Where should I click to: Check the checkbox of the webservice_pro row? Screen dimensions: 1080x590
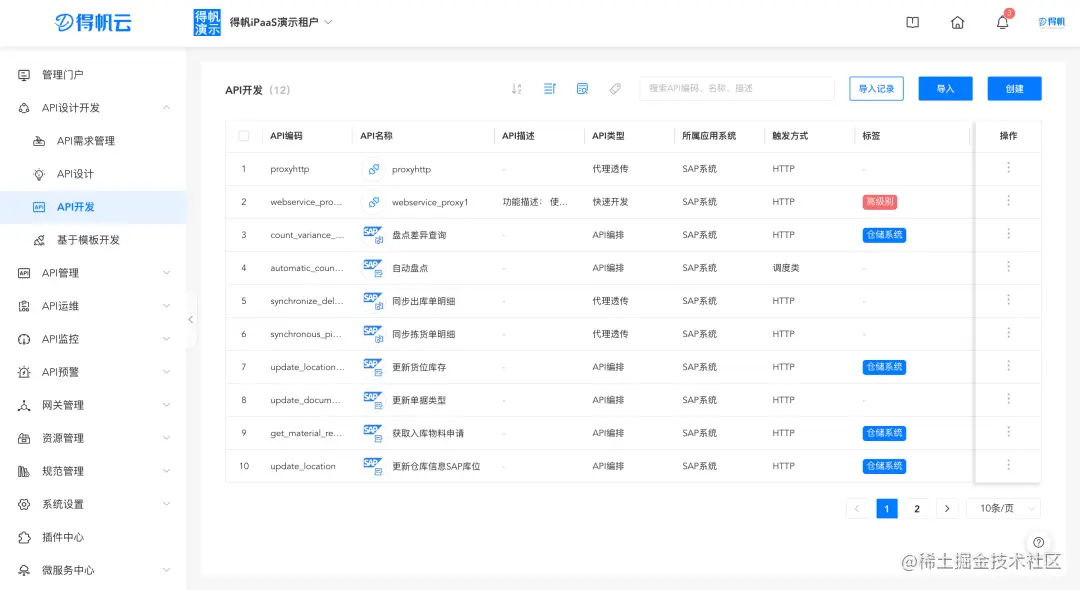tap(244, 201)
